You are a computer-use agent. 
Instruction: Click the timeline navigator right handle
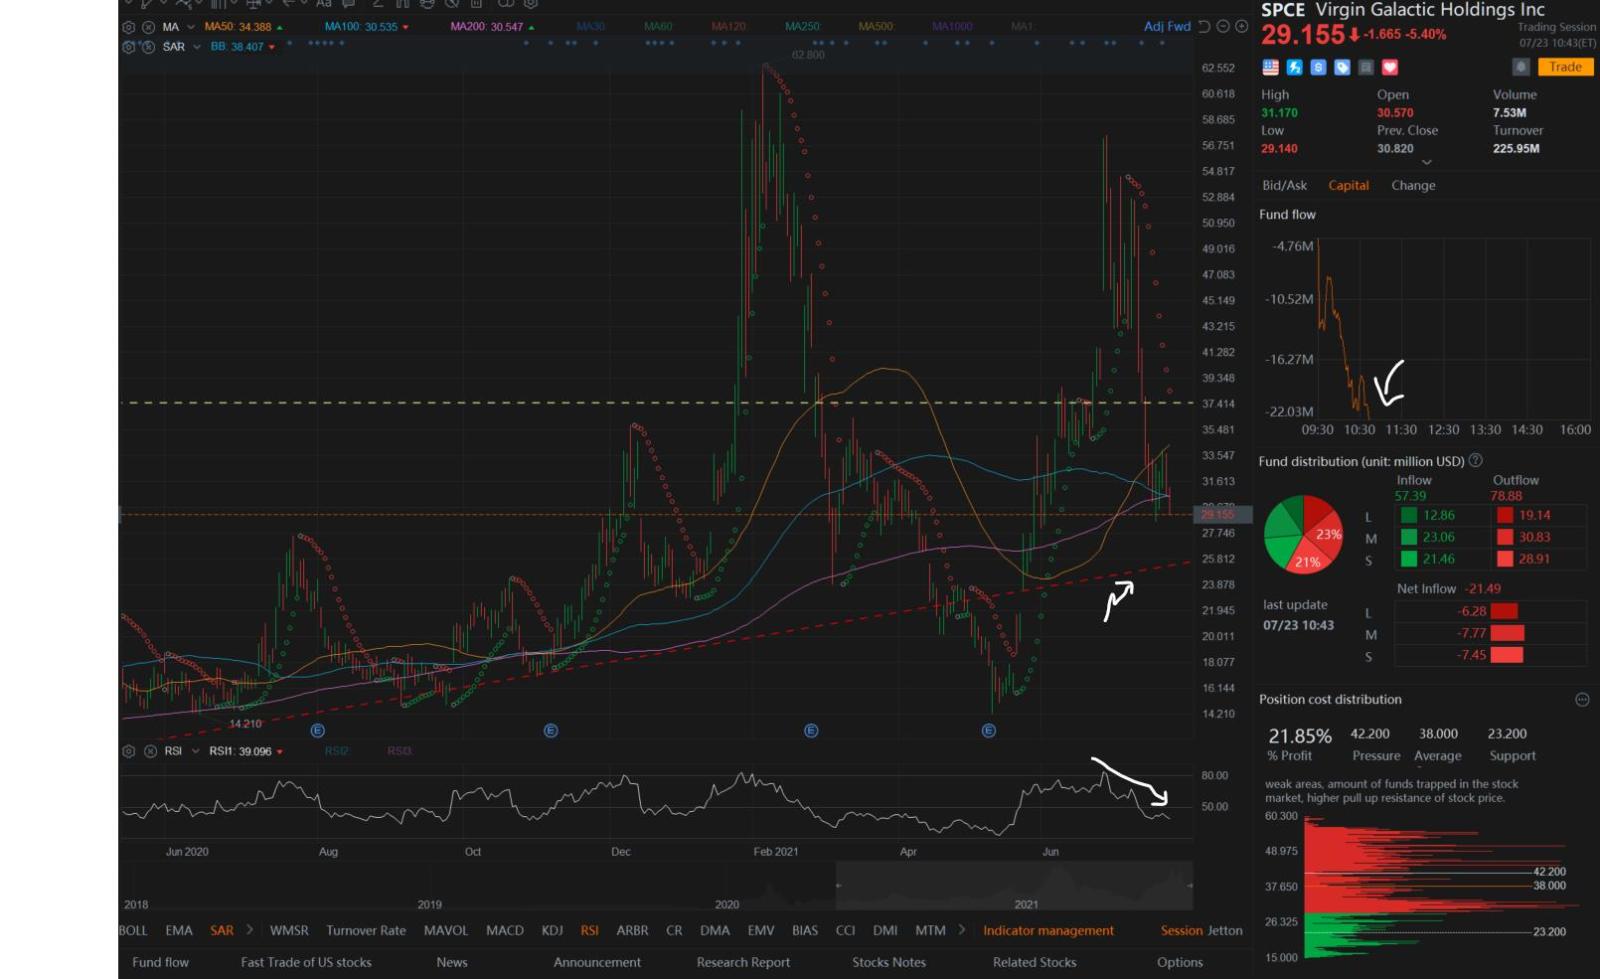click(1189, 885)
